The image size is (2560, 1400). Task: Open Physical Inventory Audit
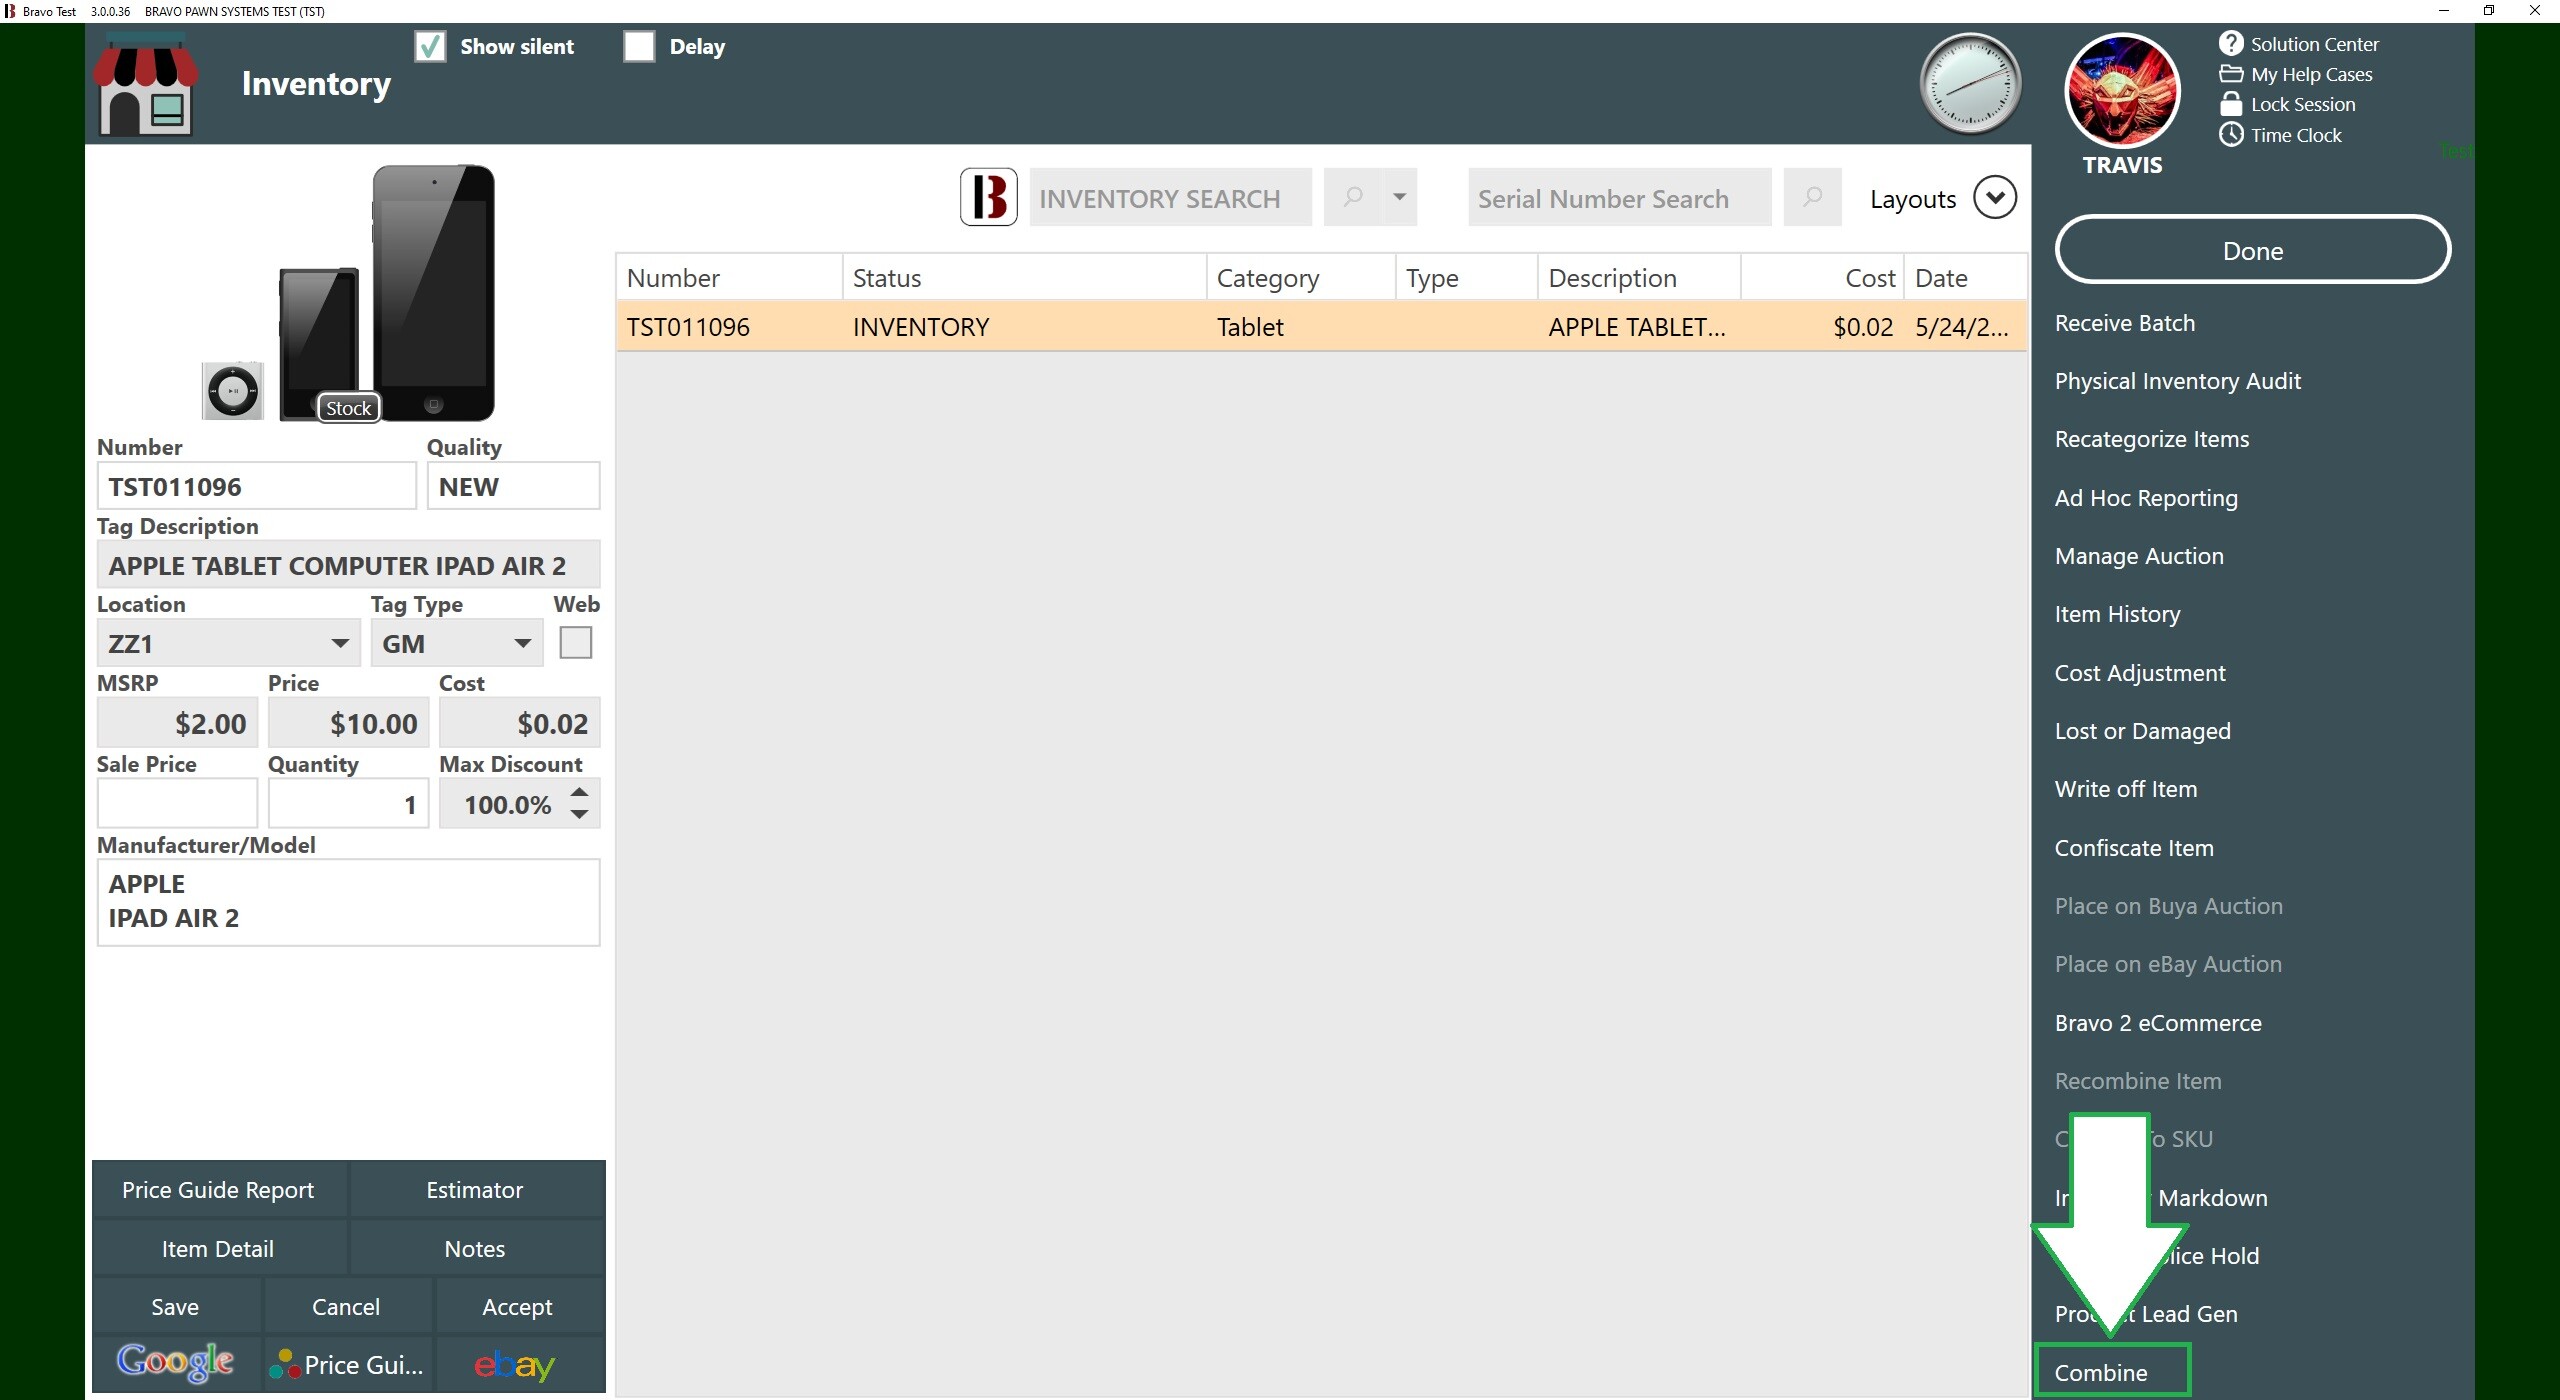(x=2177, y=381)
